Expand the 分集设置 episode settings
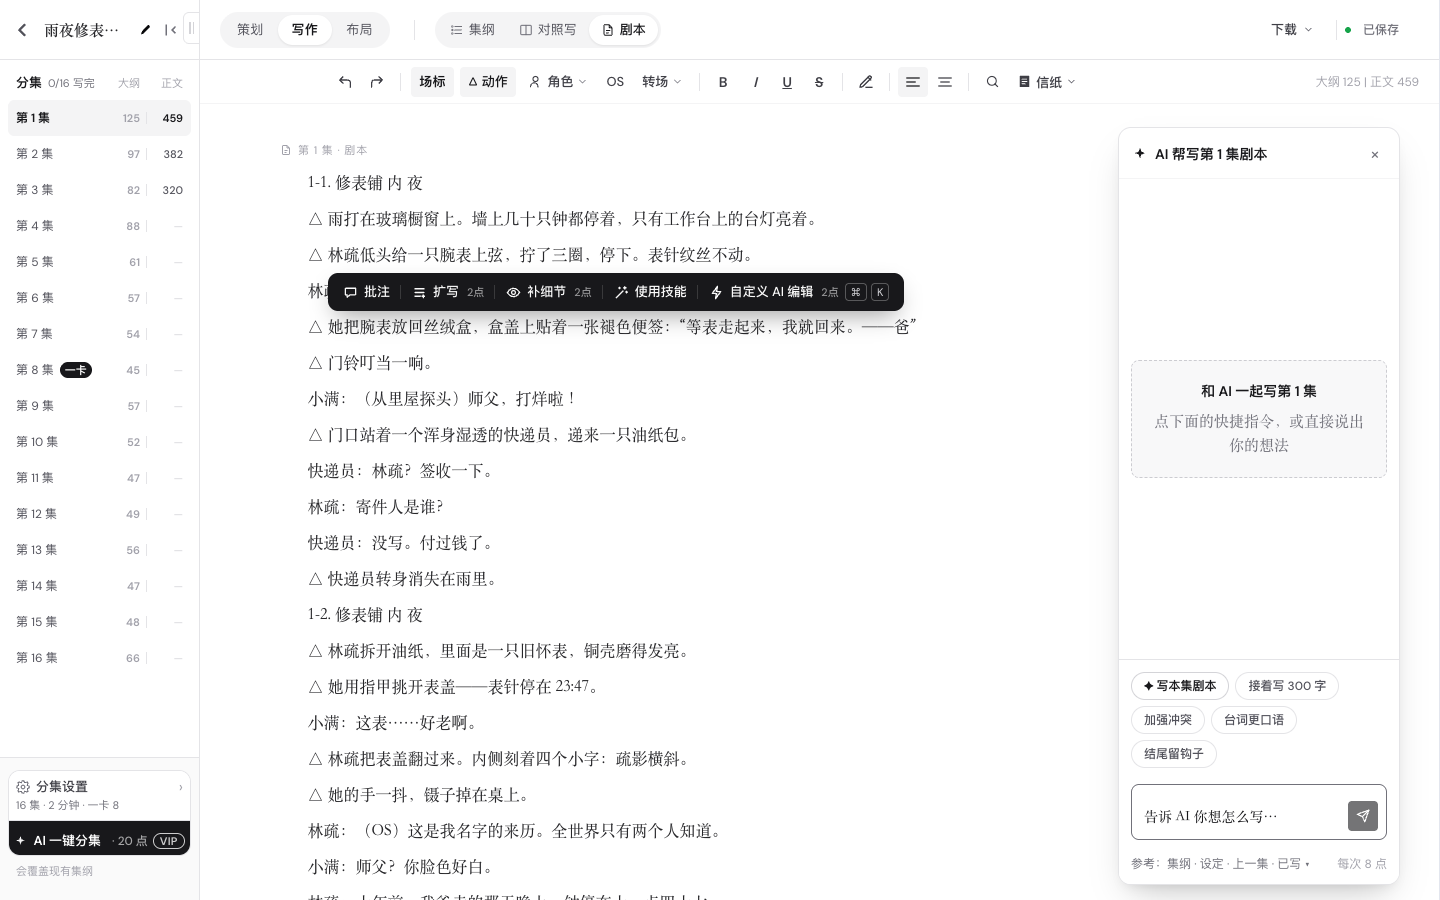This screenshot has width=1440, height=900. [99, 795]
